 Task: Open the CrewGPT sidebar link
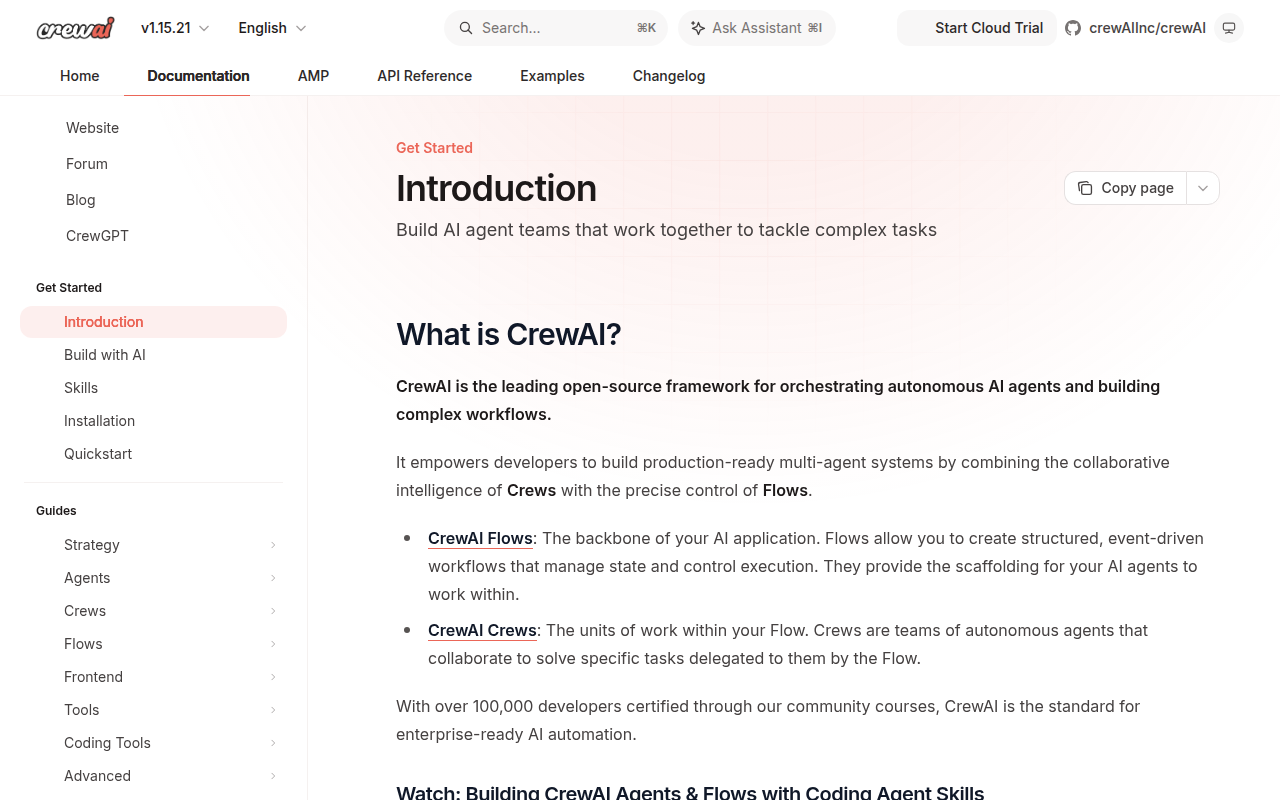97,236
